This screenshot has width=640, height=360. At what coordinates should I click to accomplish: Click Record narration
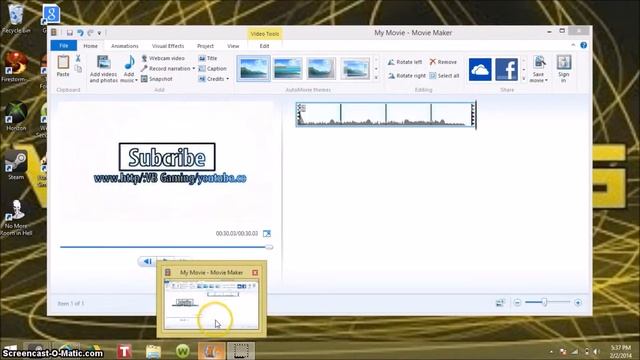click(166, 69)
